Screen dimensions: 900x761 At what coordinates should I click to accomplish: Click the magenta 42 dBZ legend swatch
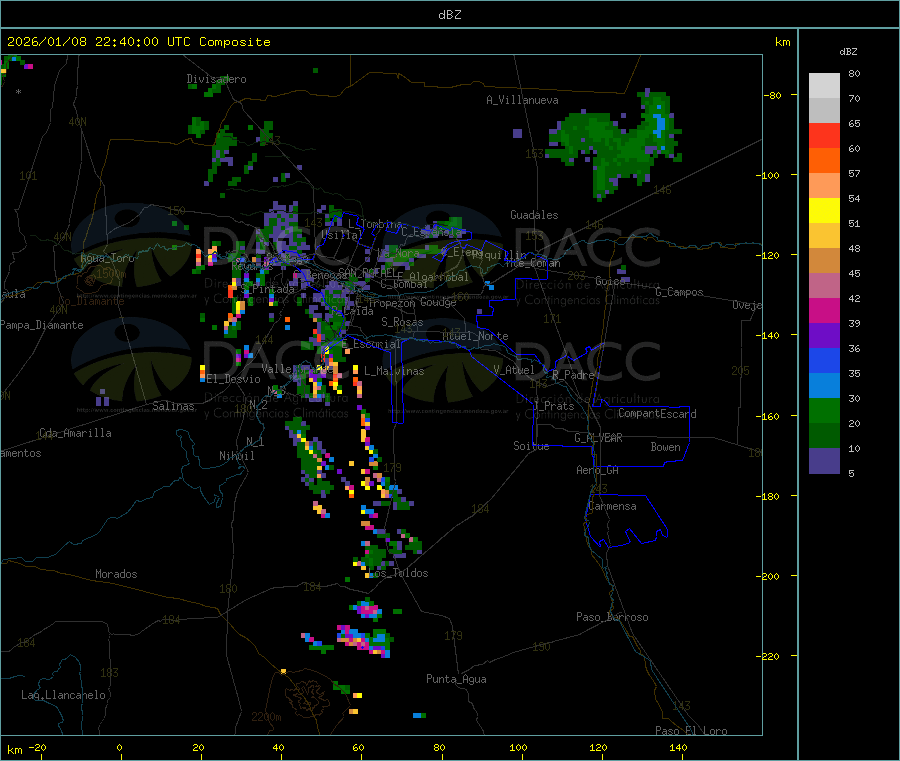click(x=824, y=310)
